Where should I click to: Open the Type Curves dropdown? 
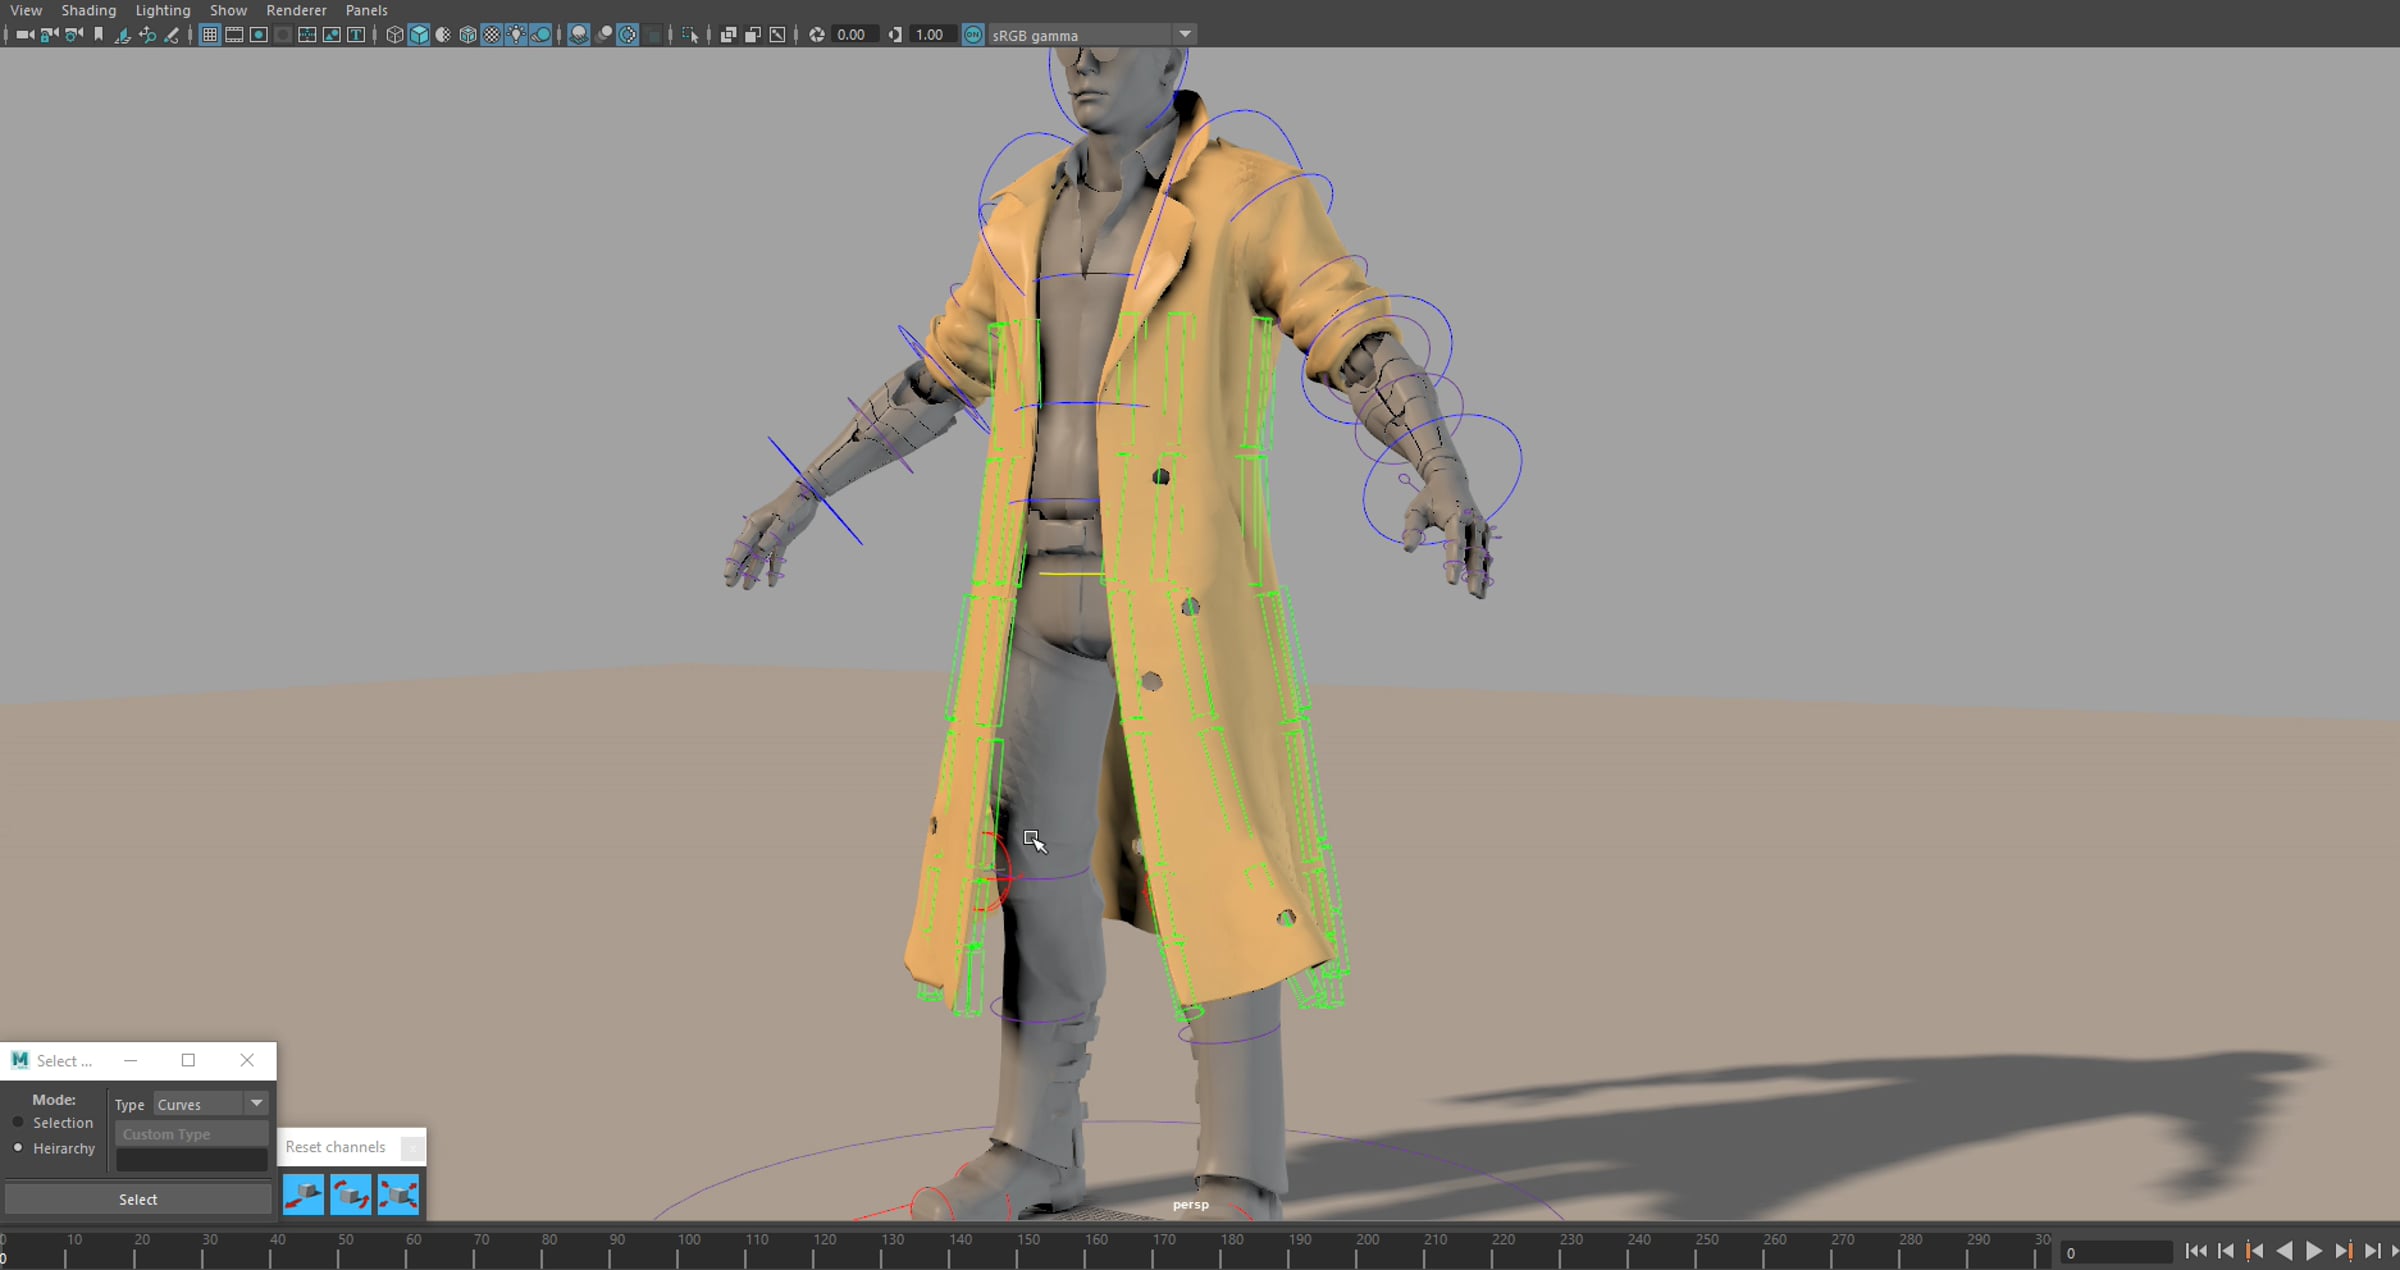(257, 1104)
